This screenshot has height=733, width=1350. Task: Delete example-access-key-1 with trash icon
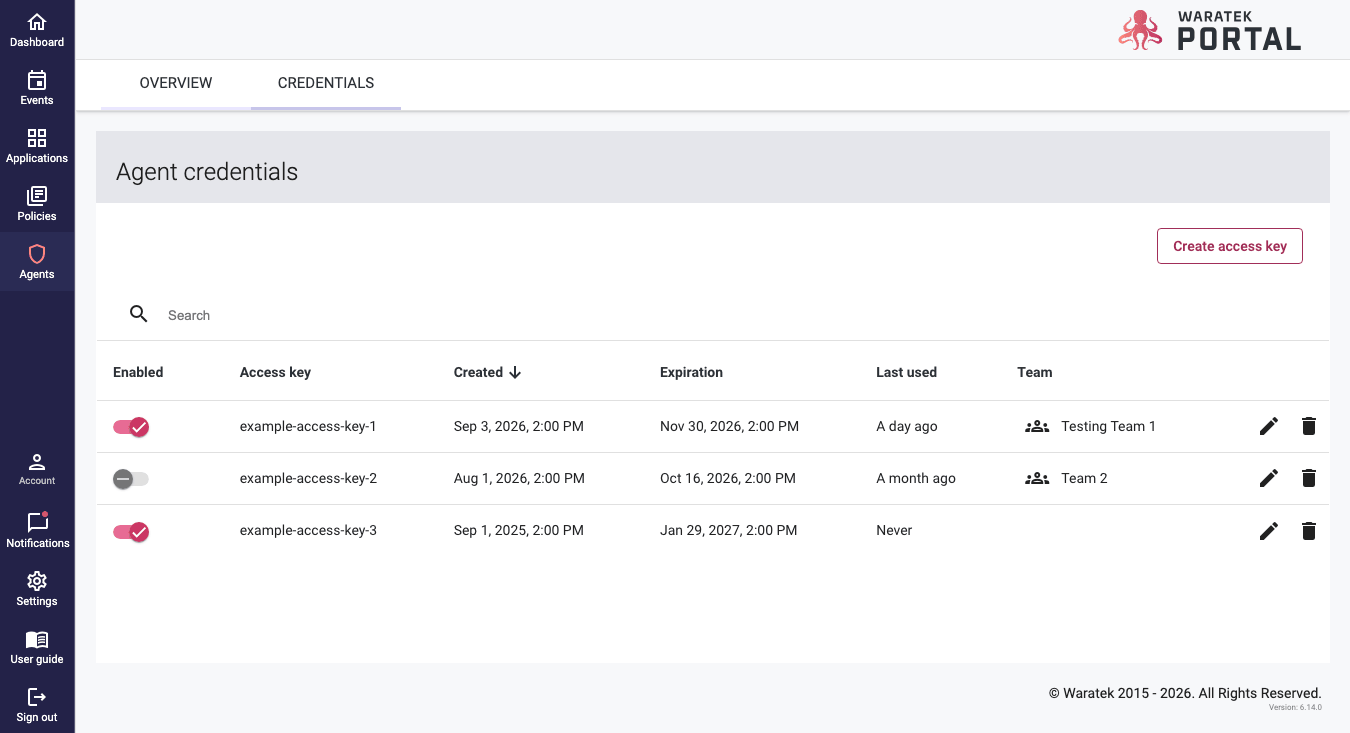[1309, 426]
